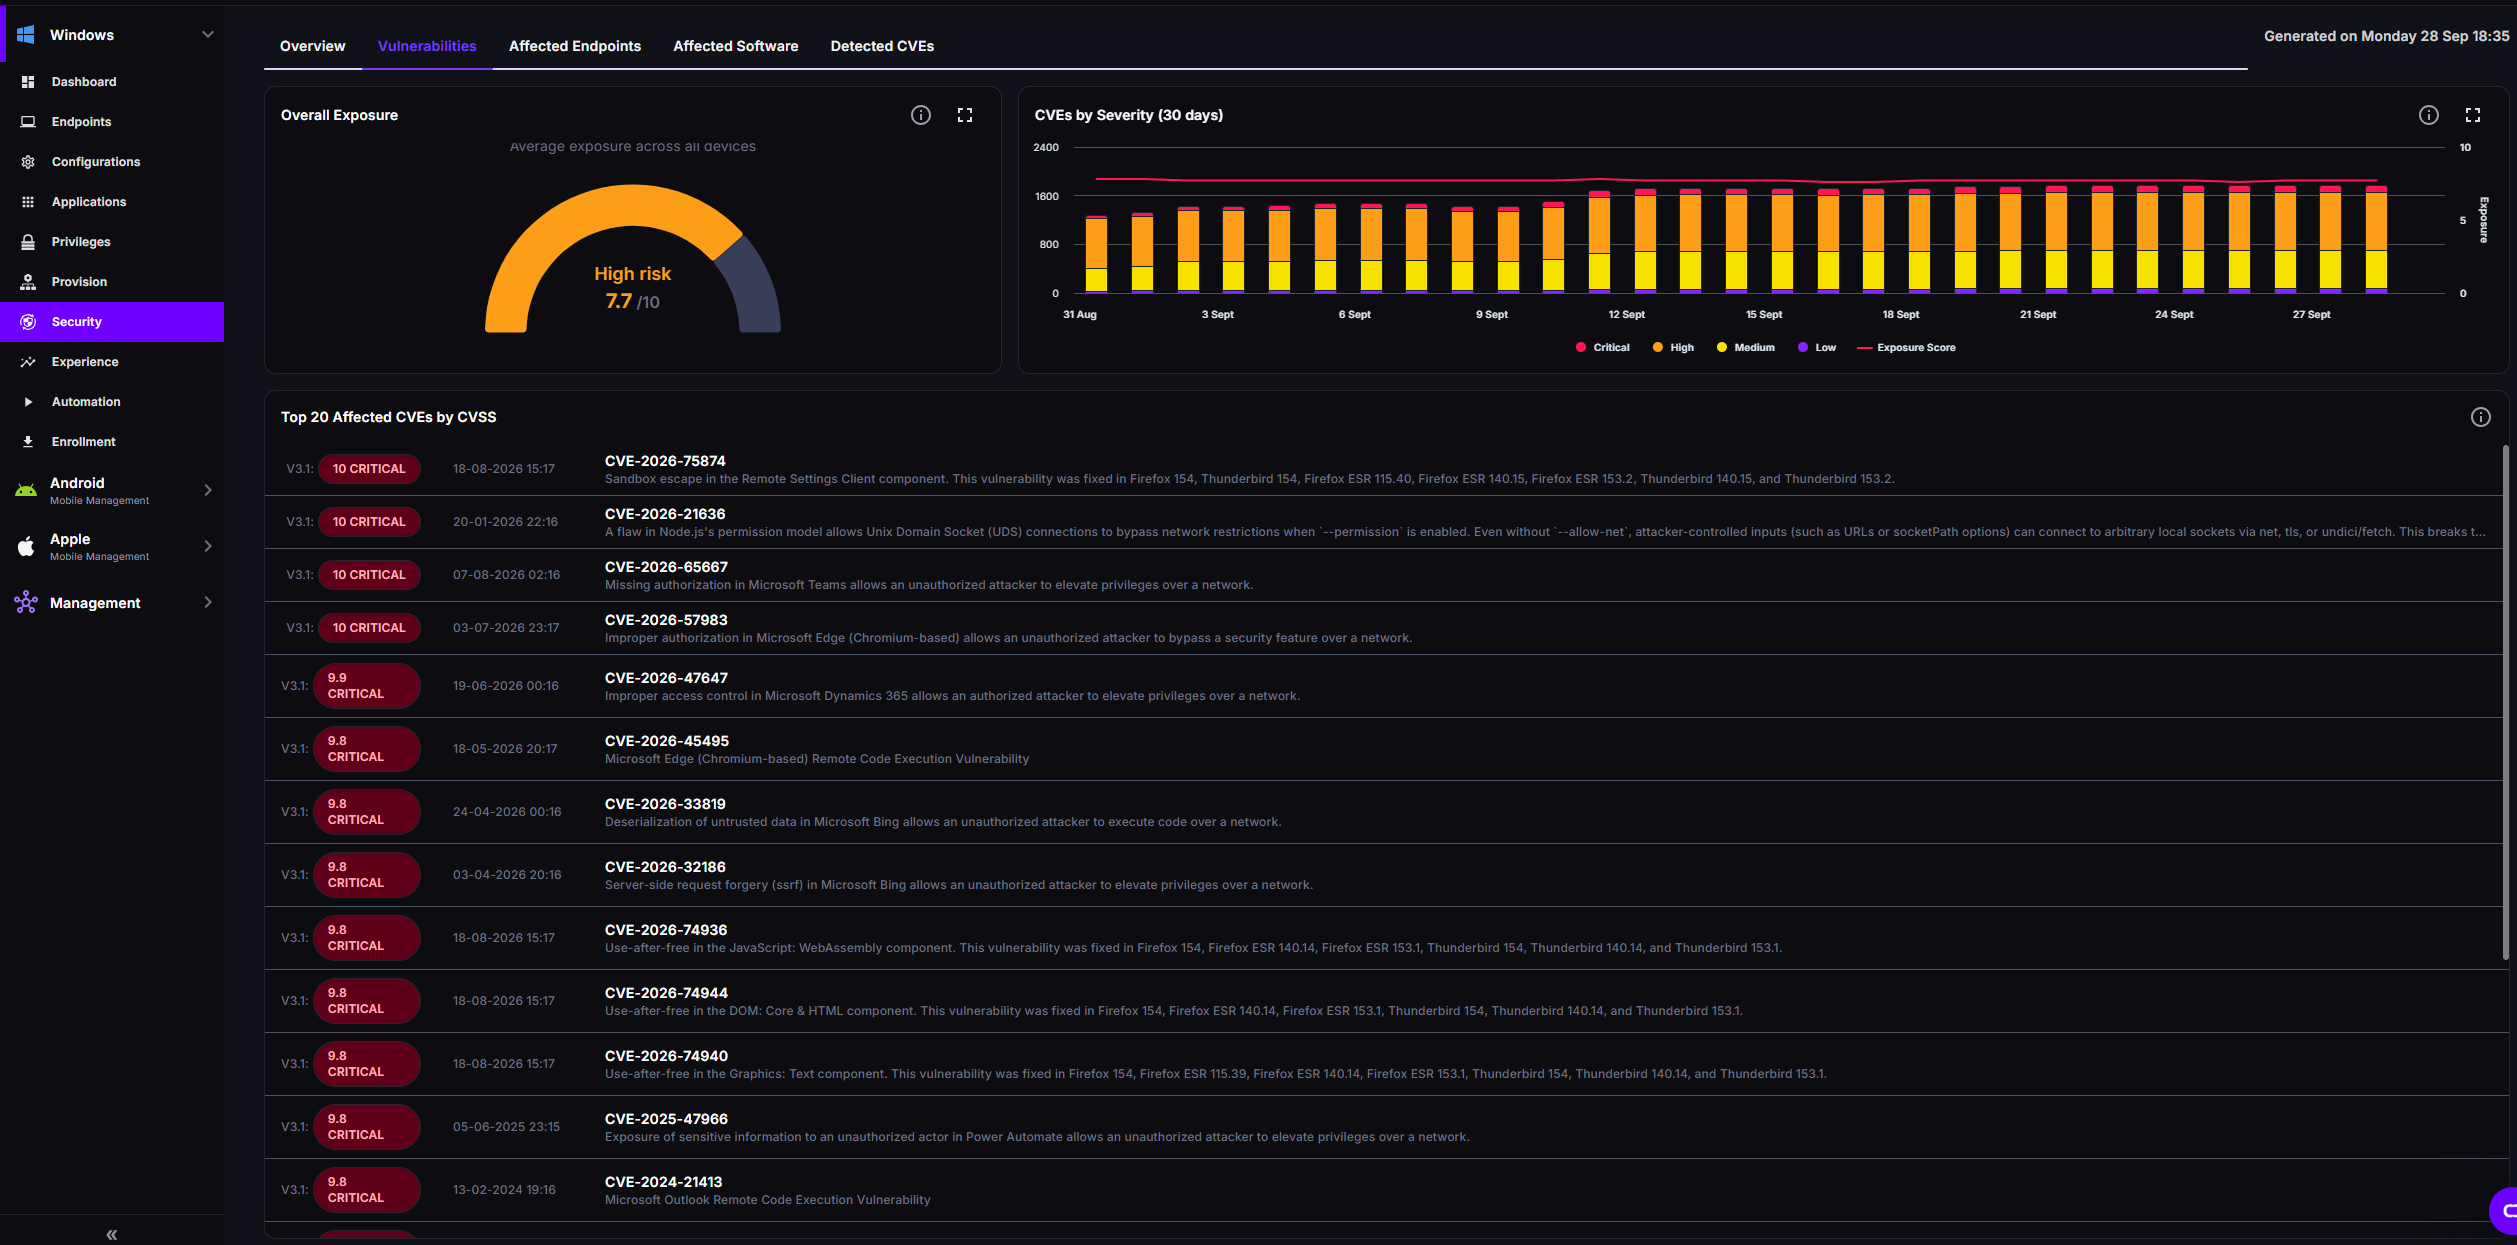Viewport: 2517px width, 1245px height.
Task: Click the Automation play icon
Action: [28, 402]
